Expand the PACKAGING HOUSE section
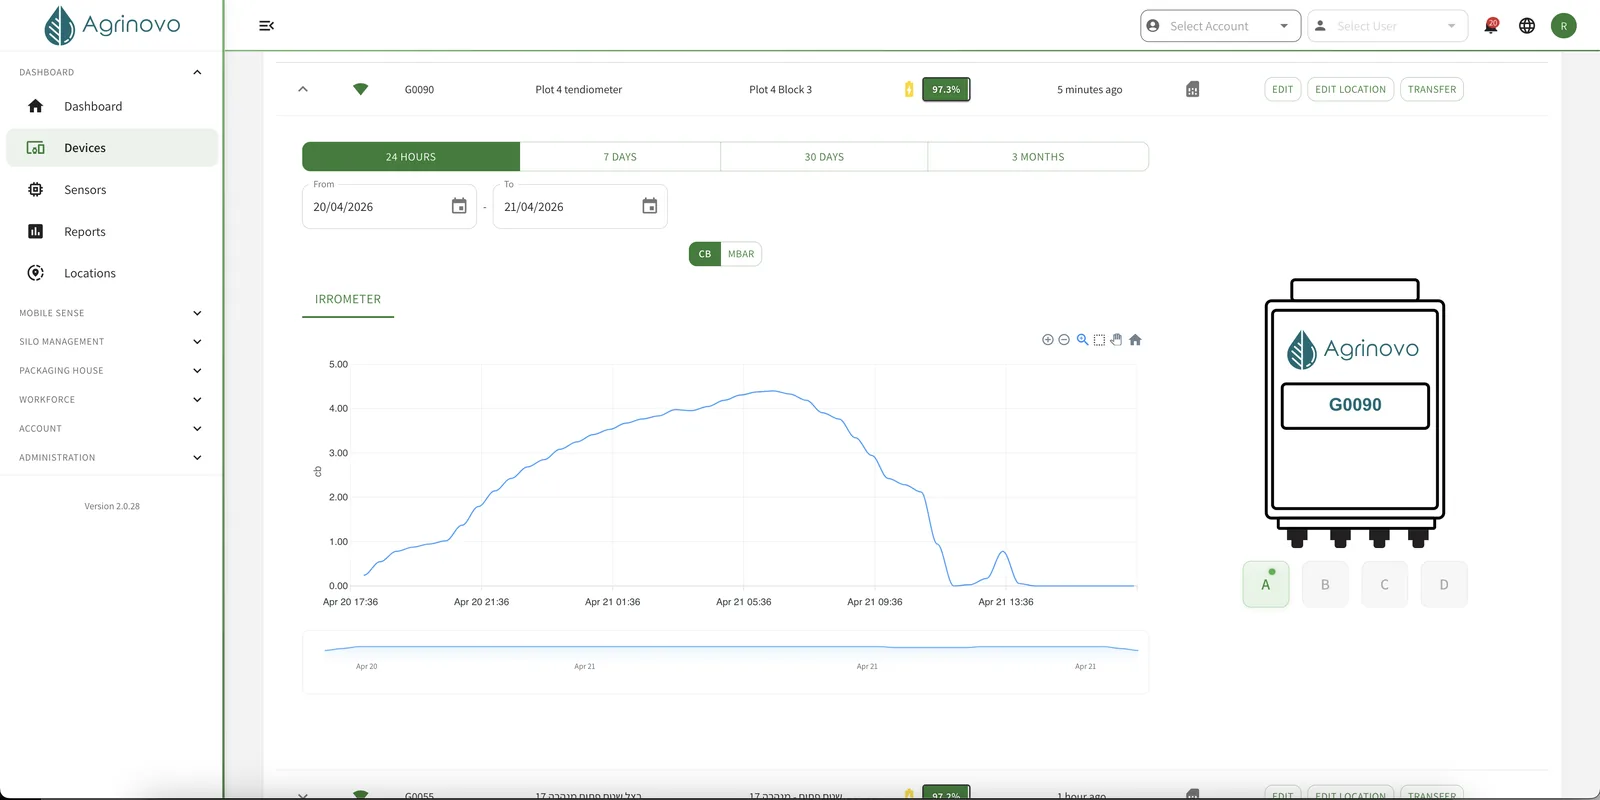Screen dimensions: 1600x800 [111, 371]
